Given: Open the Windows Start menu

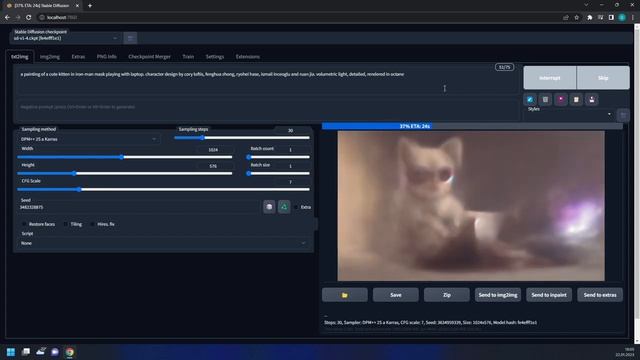Looking at the screenshot, I should click(11, 352).
